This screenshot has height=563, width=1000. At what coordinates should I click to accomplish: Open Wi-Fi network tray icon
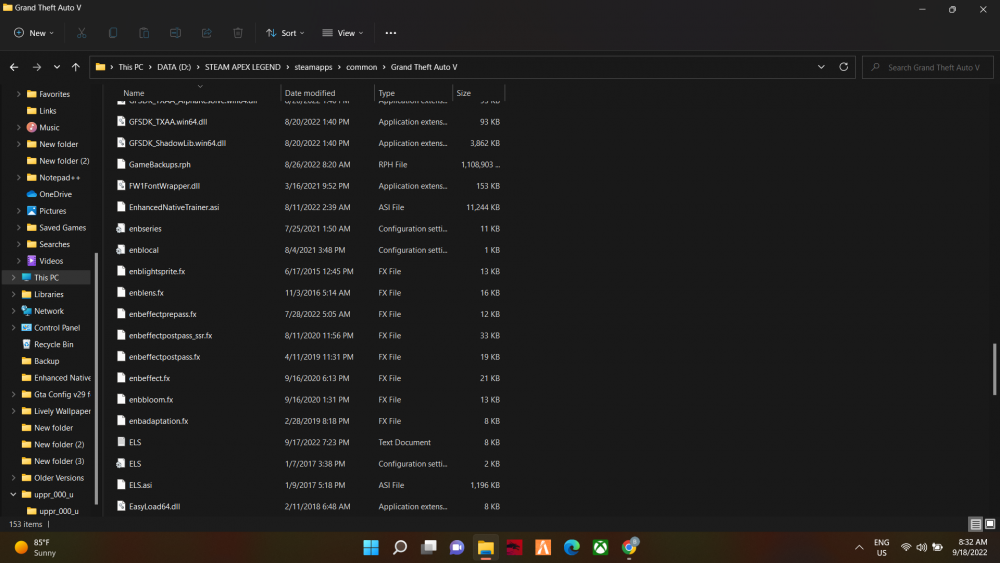pos(906,547)
